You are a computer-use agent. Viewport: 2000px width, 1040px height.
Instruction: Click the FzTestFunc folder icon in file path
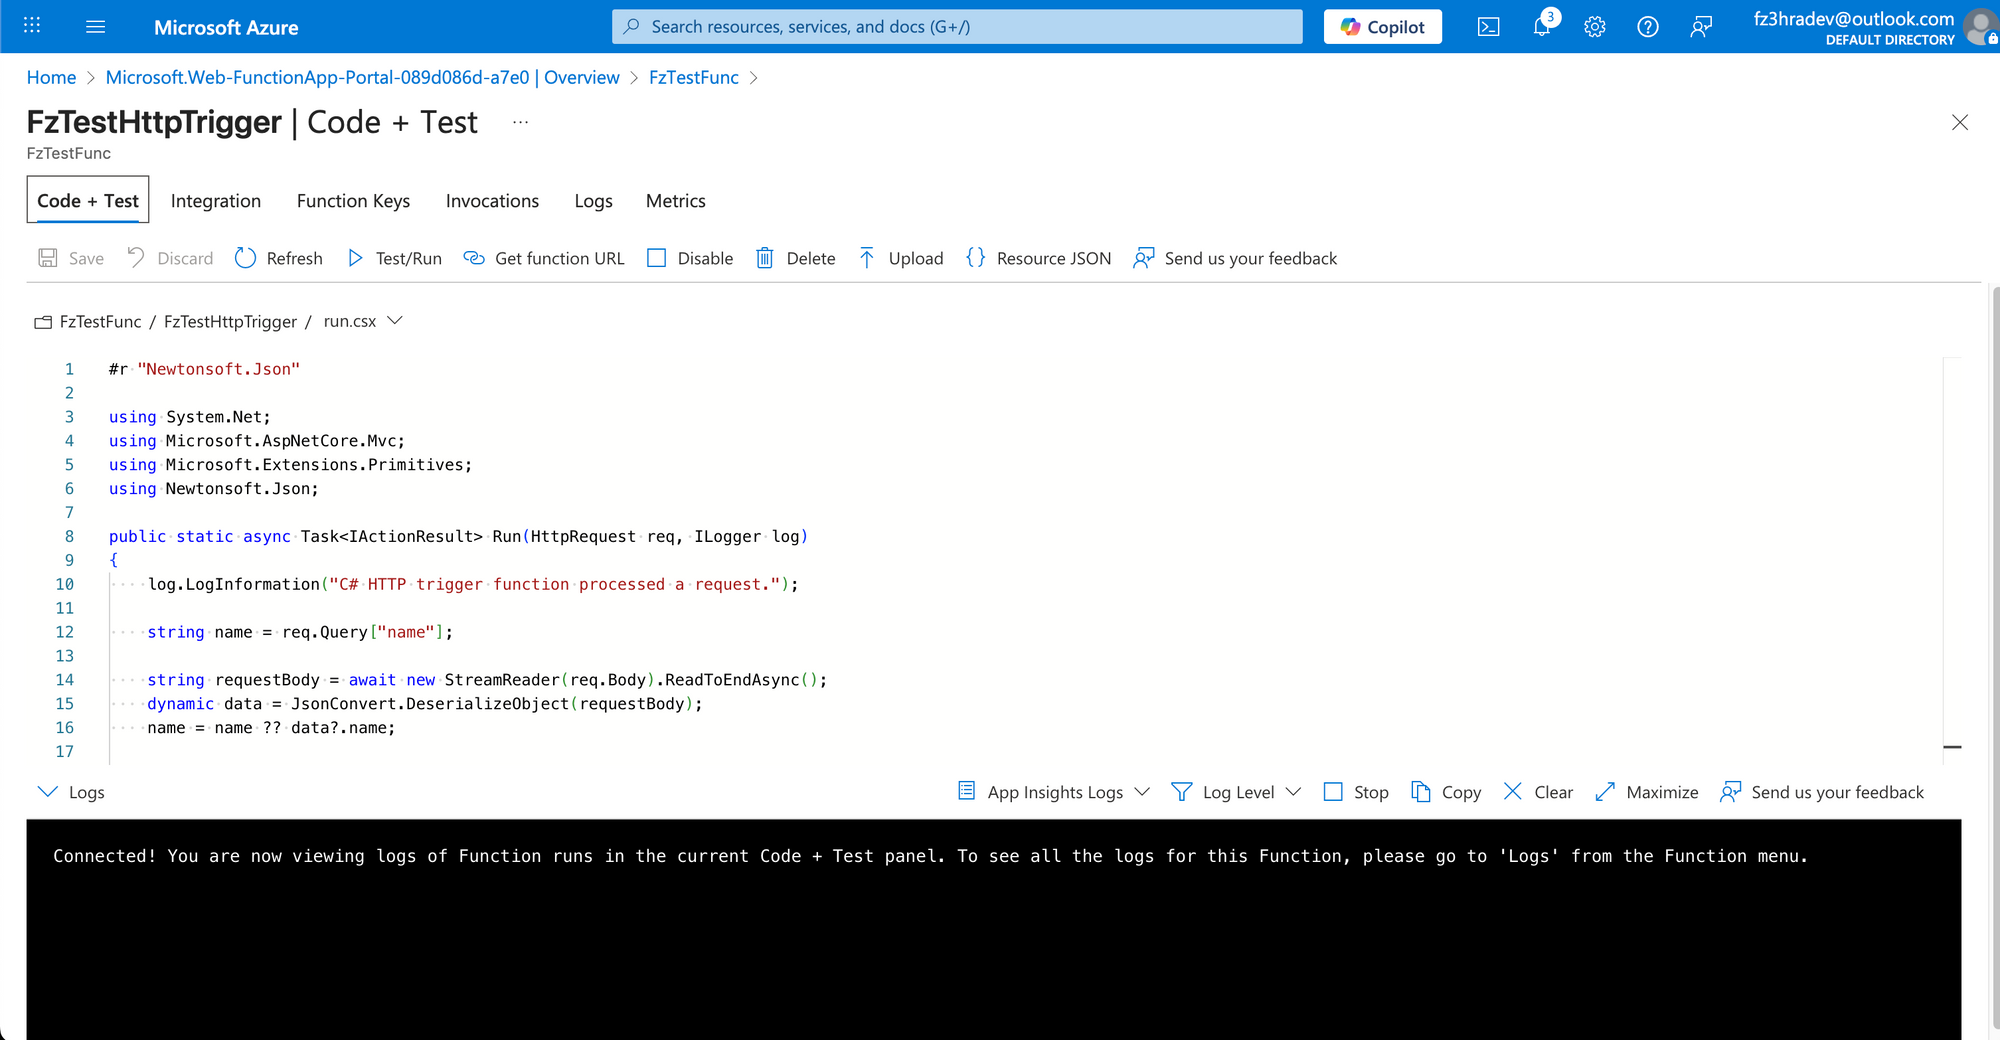[x=43, y=322]
